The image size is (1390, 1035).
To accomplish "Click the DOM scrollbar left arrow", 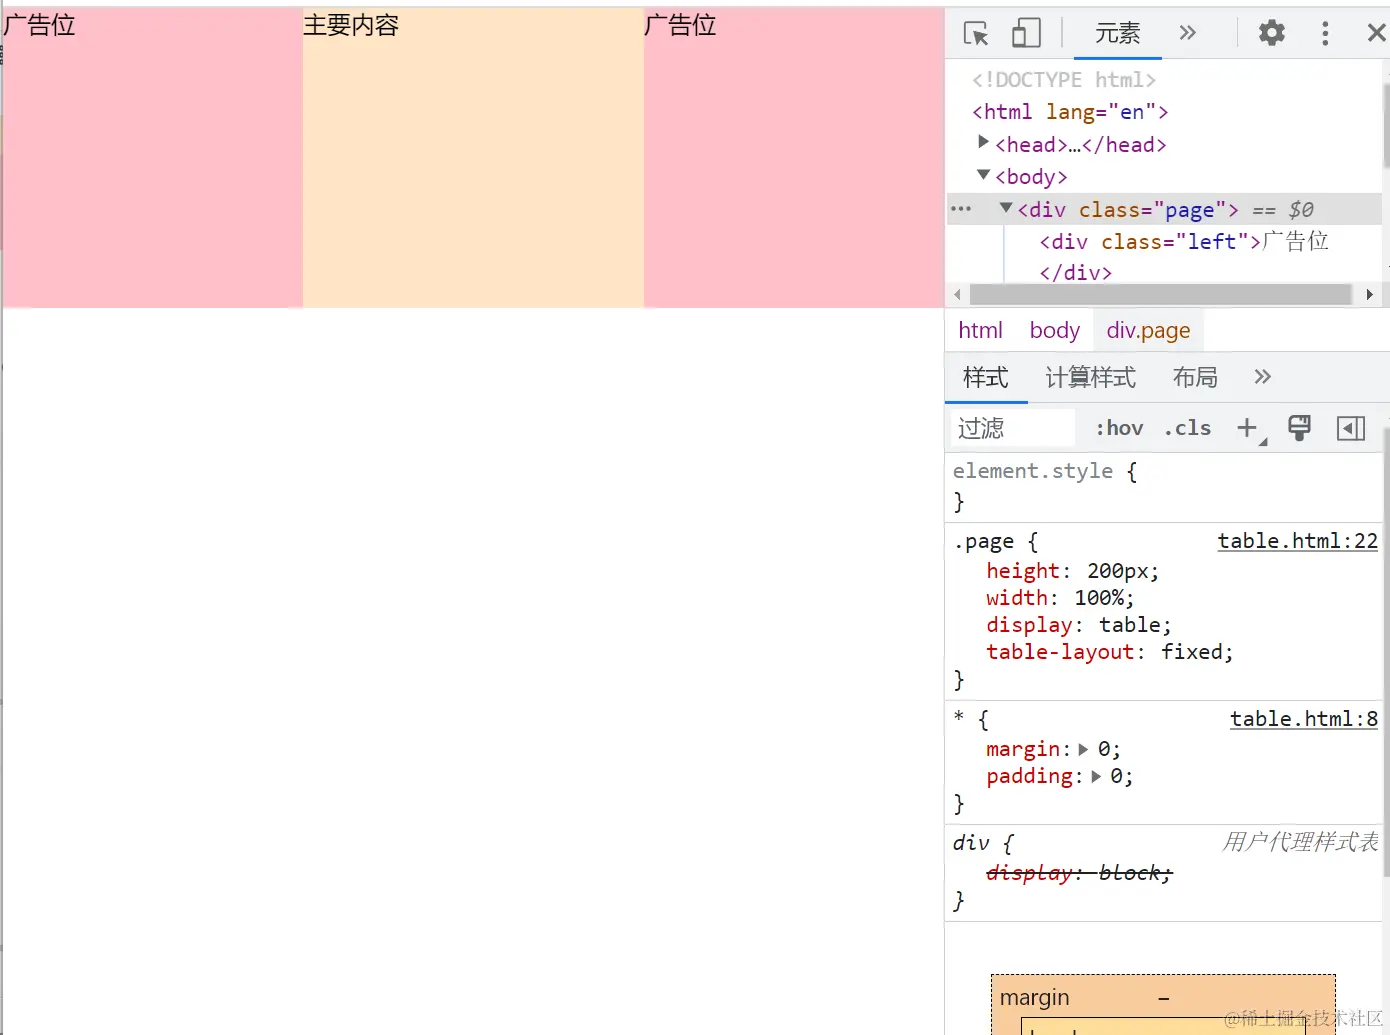I will (957, 294).
